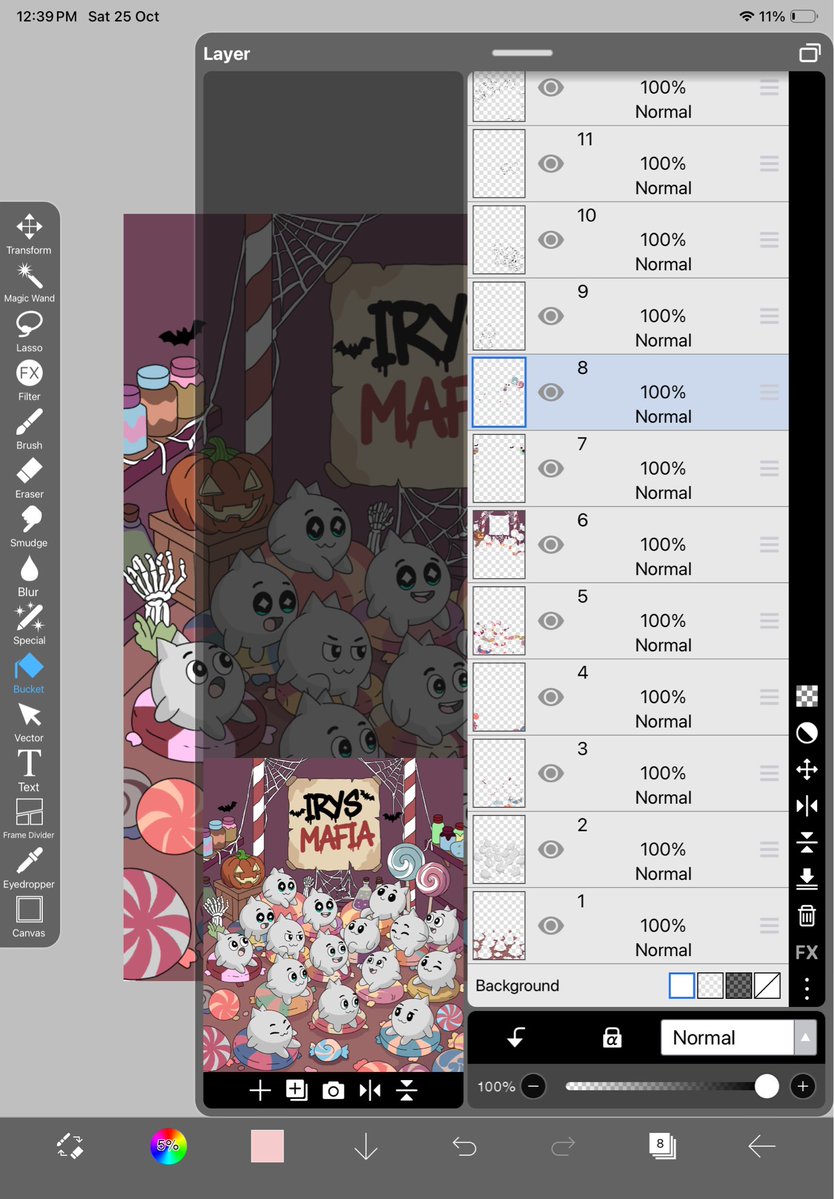Flip layer horizontally in preview bar
The image size is (834, 1199).
pyautogui.click(x=370, y=1090)
